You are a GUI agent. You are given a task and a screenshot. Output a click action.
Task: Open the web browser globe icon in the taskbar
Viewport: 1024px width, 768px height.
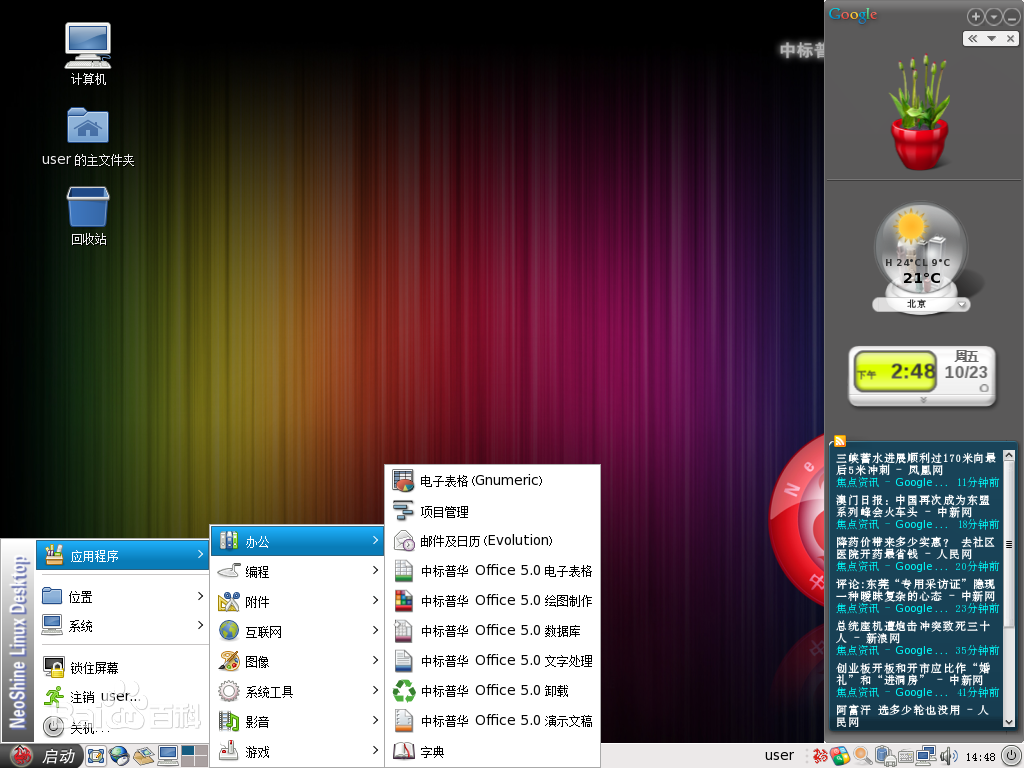[120, 756]
